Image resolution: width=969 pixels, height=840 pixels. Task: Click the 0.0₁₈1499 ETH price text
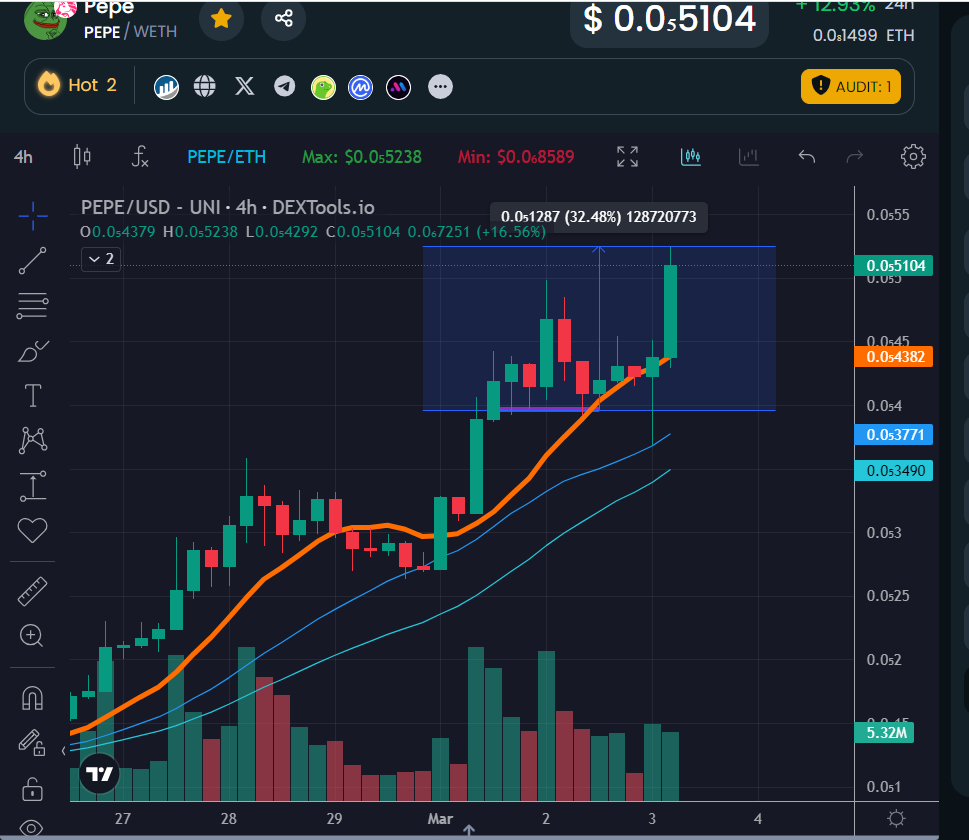click(863, 35)
